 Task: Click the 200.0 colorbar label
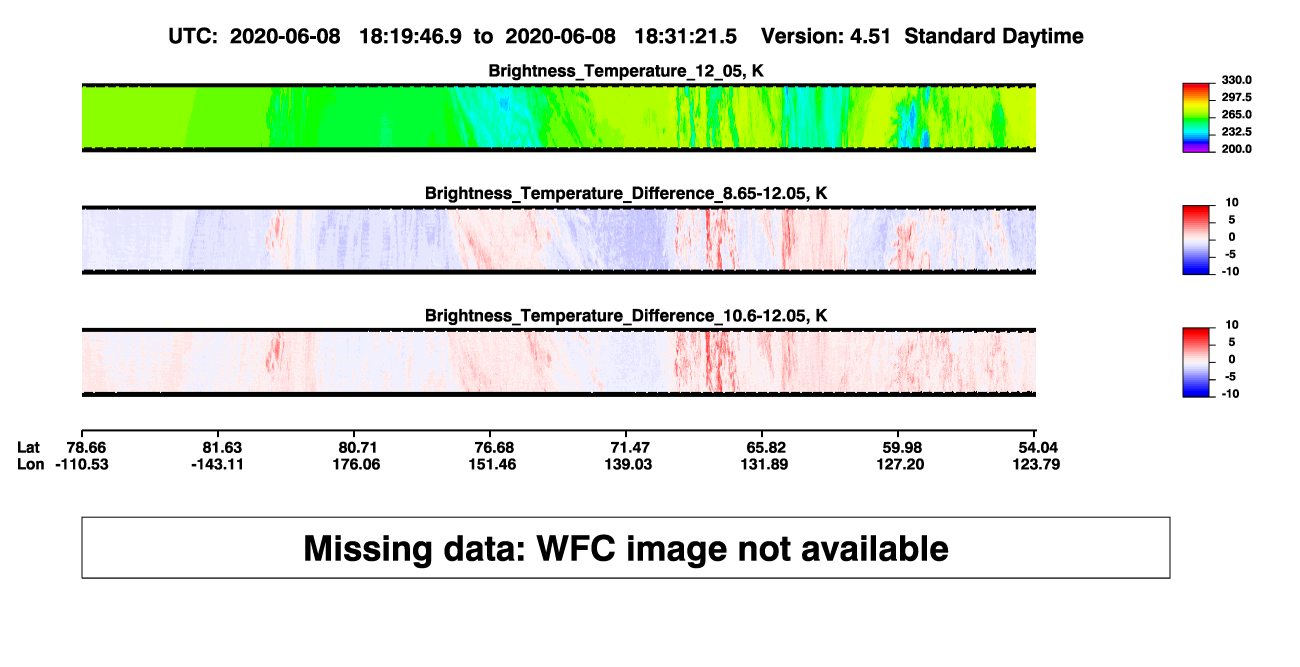point(1236,149)
